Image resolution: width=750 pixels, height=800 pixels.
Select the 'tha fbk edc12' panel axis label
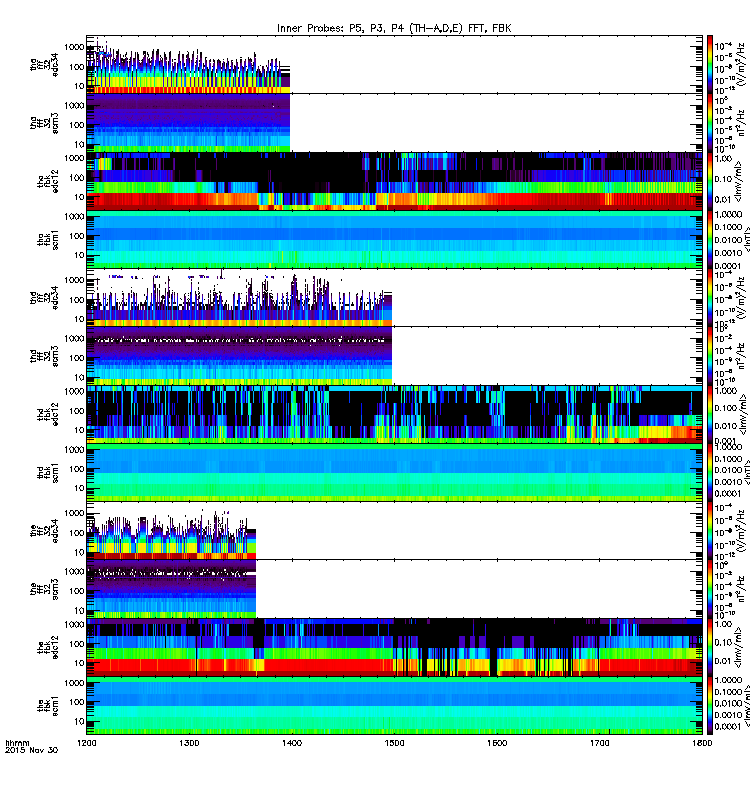click(48, 181)
